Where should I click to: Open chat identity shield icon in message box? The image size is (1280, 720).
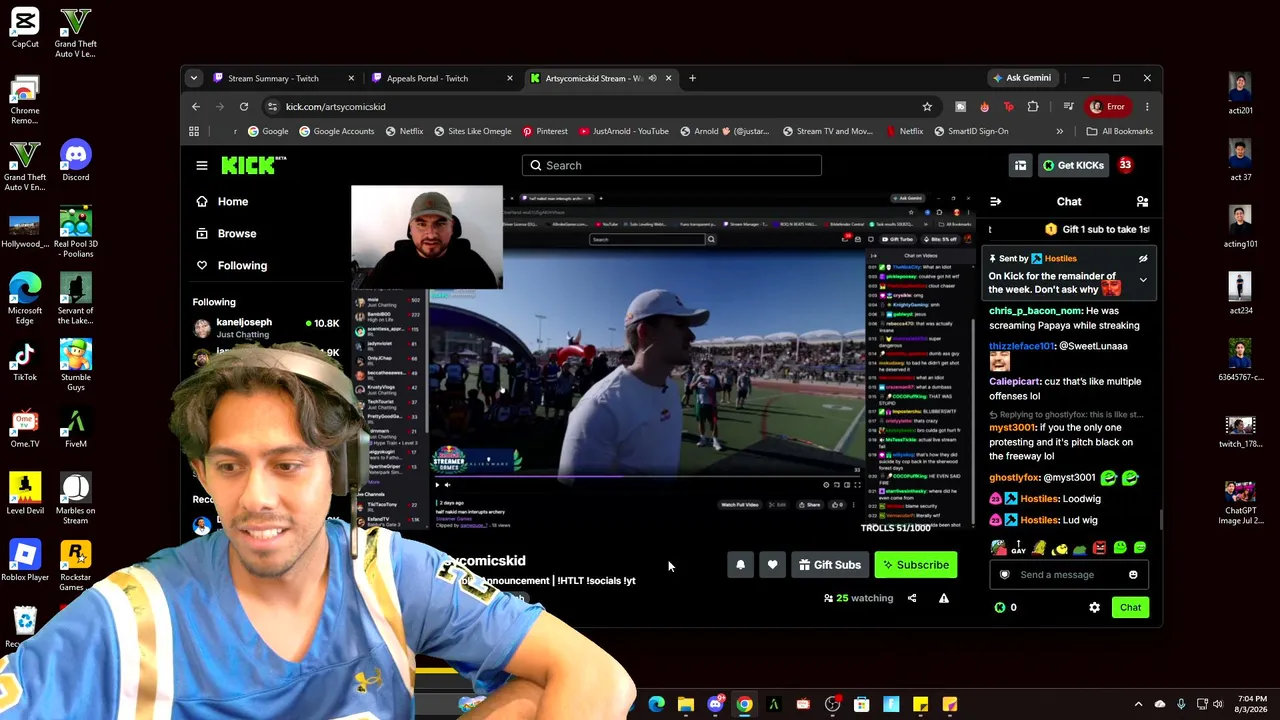click(x=1005, y=575)
